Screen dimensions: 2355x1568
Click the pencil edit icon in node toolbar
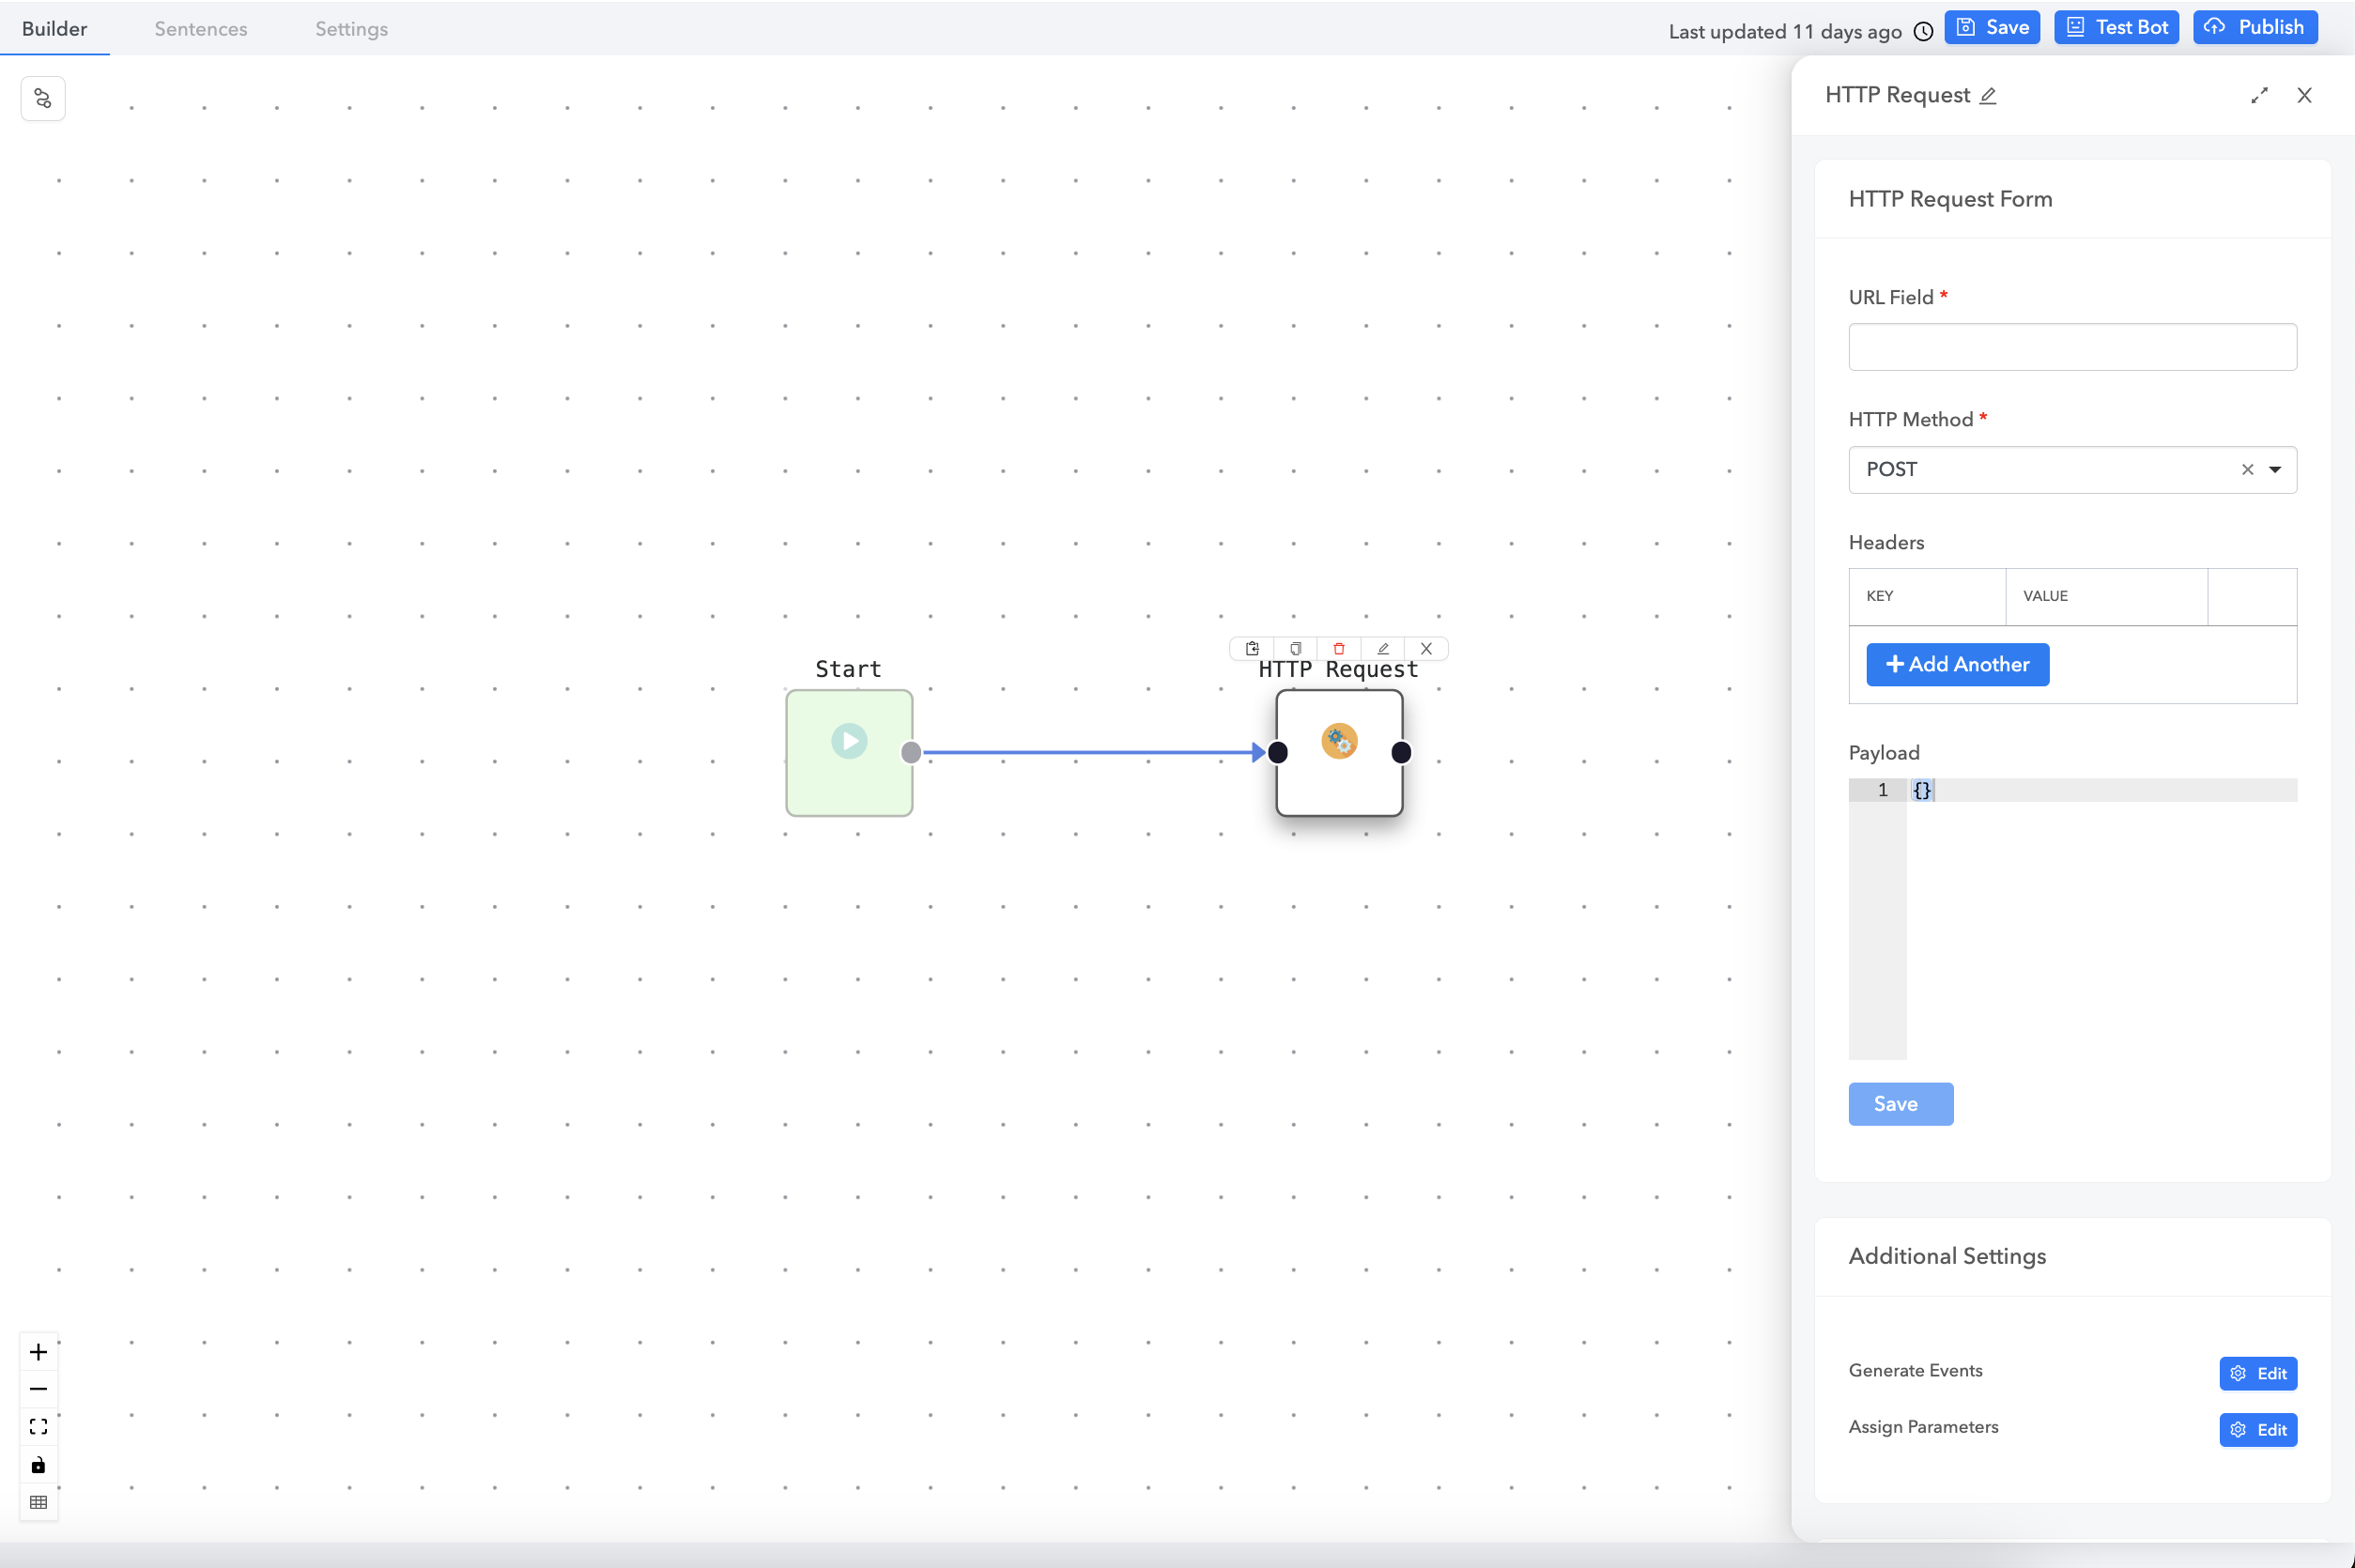[1383, 649]
